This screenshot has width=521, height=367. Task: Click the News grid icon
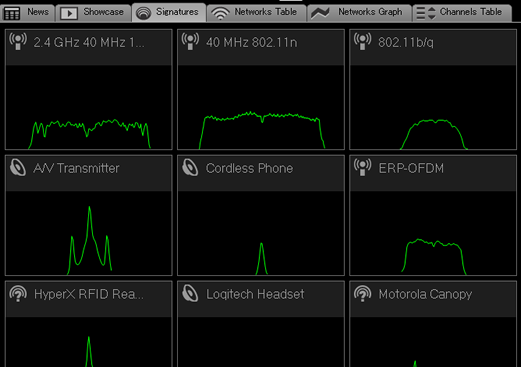12,13
